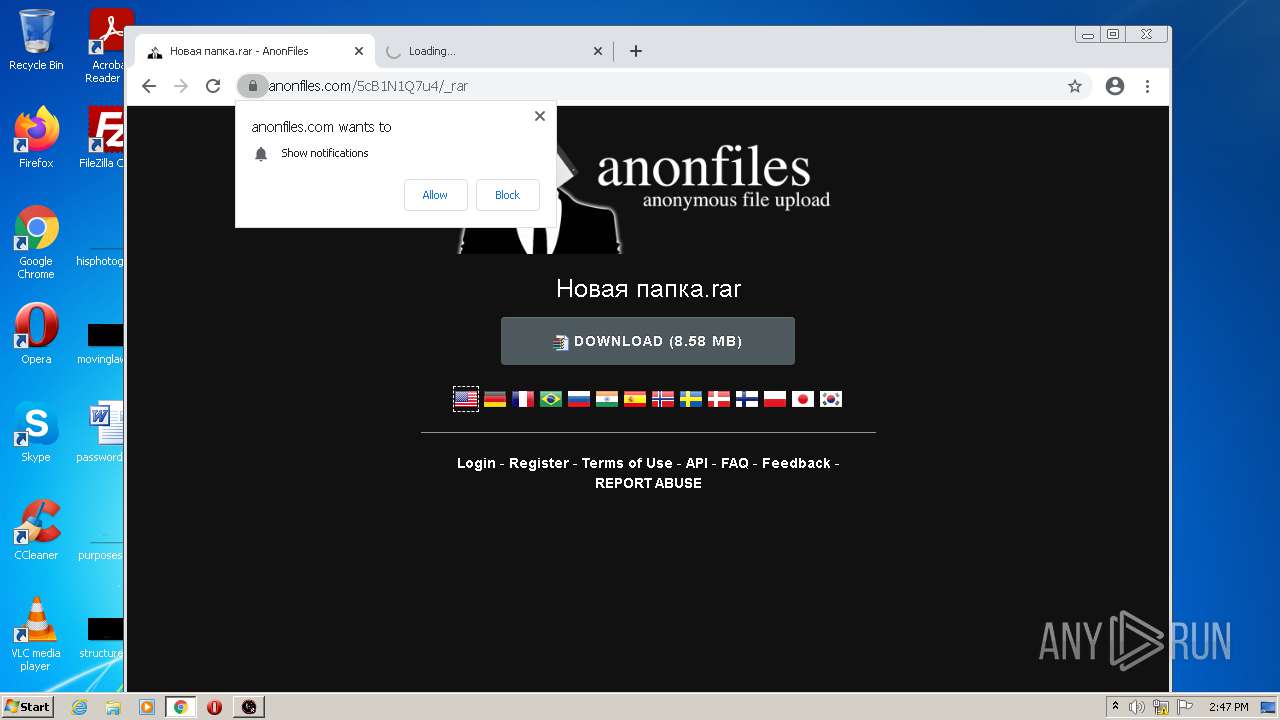The image size is (1280, 720).
Task: Select the Skype desktop shortcut
Action: pyautogui.click(x=36, y=432)
